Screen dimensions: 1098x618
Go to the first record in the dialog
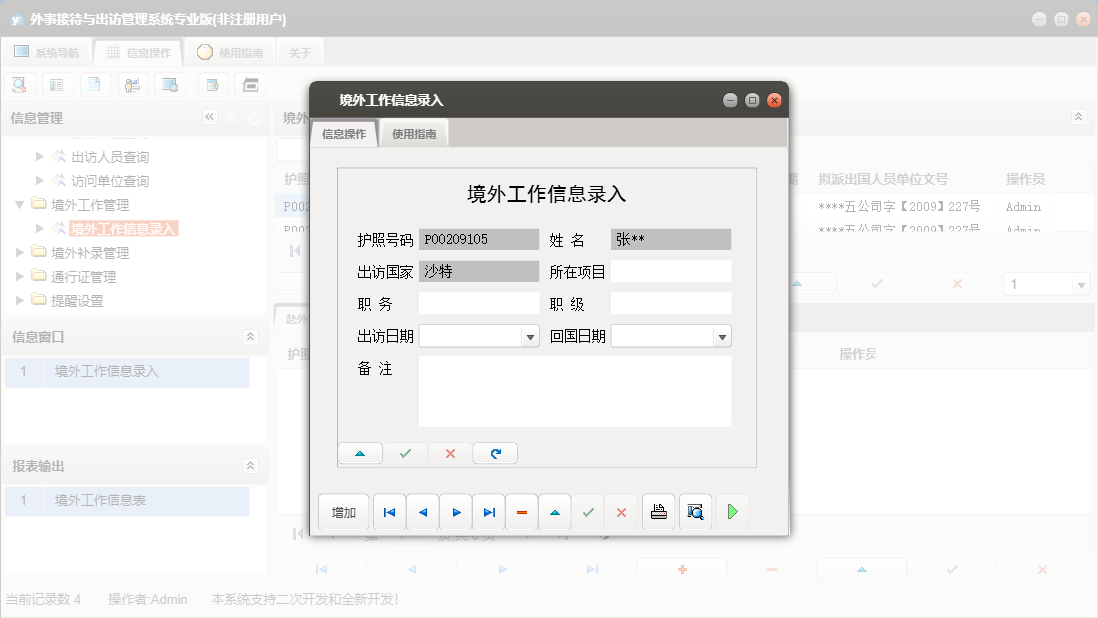click(389, 511)
